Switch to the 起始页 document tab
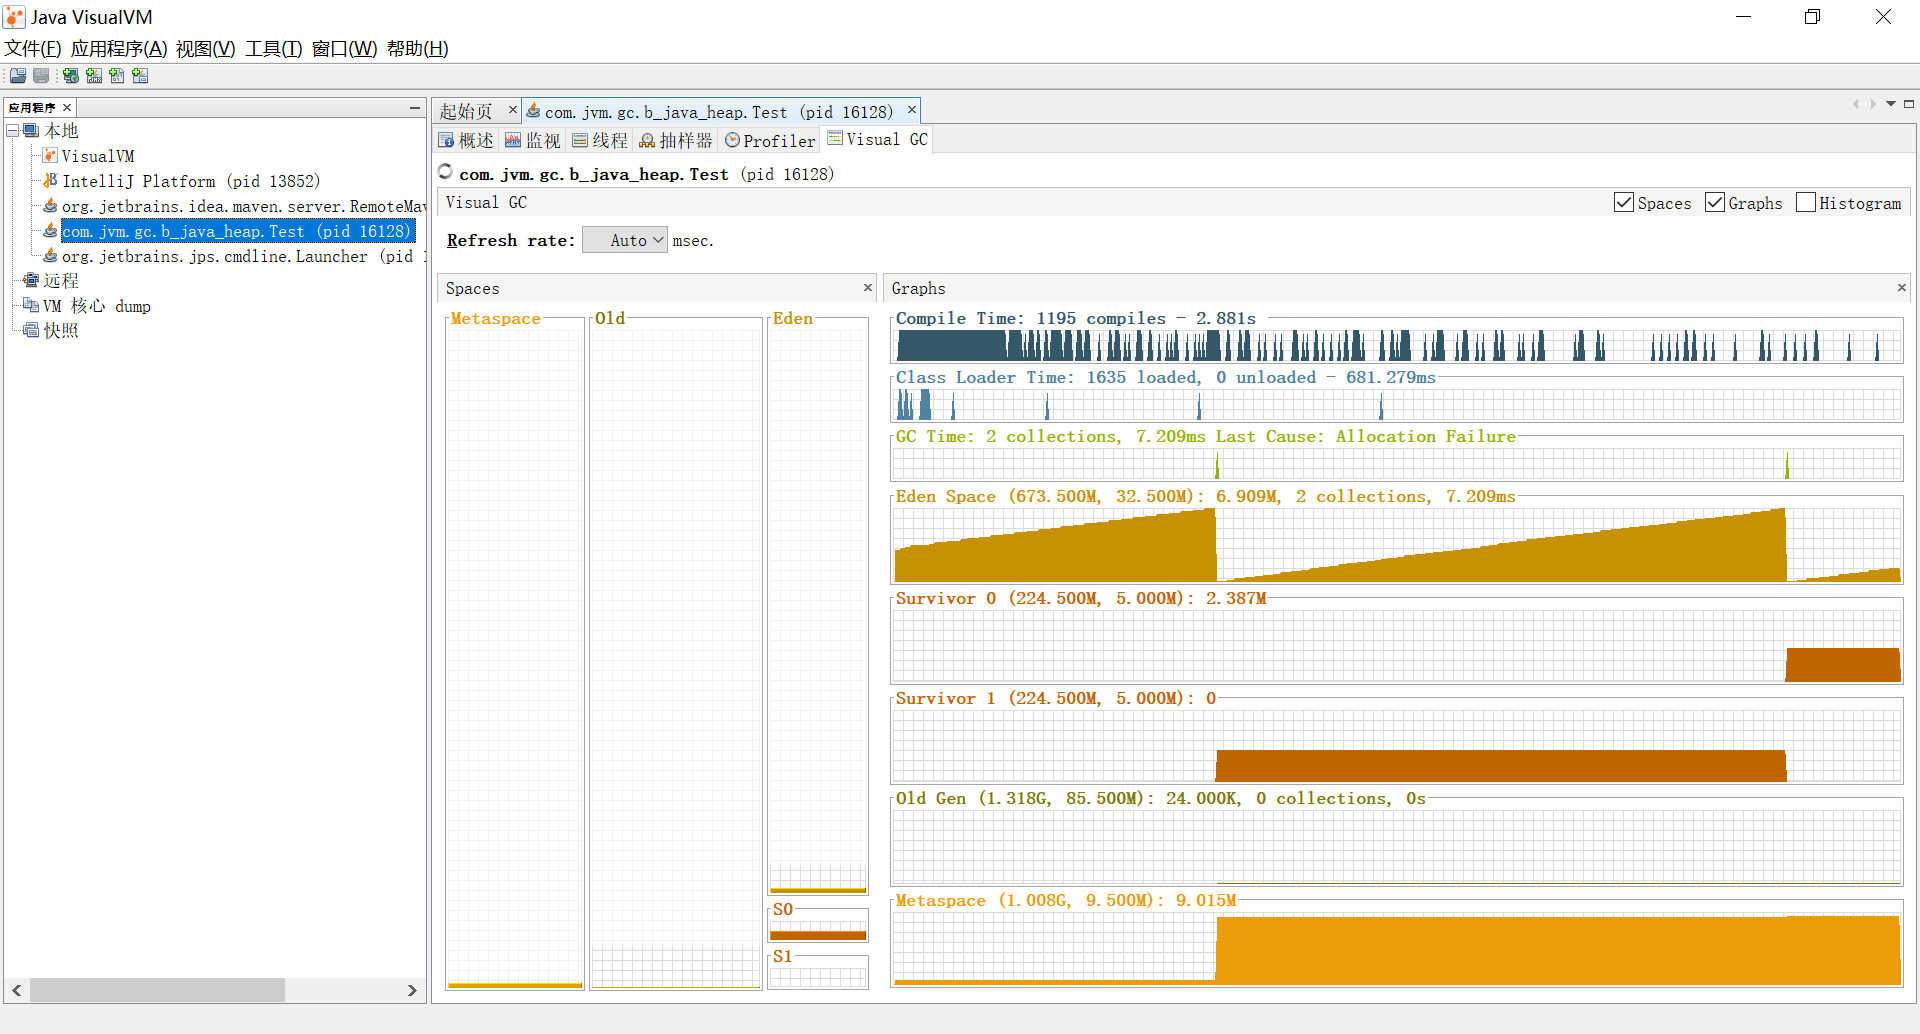1920x1034 pixels. (x=466, y=112)
